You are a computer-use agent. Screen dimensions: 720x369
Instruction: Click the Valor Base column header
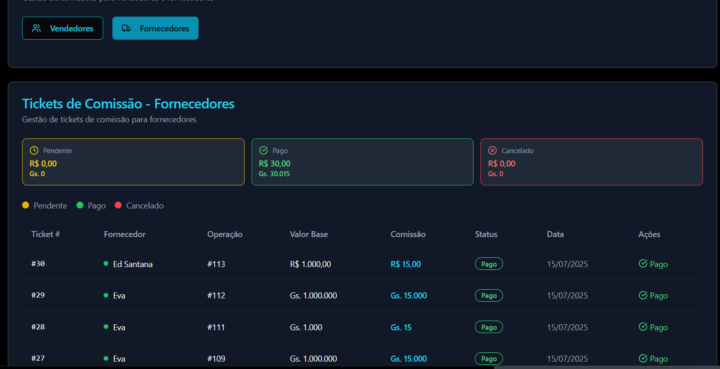pos(309,234)
